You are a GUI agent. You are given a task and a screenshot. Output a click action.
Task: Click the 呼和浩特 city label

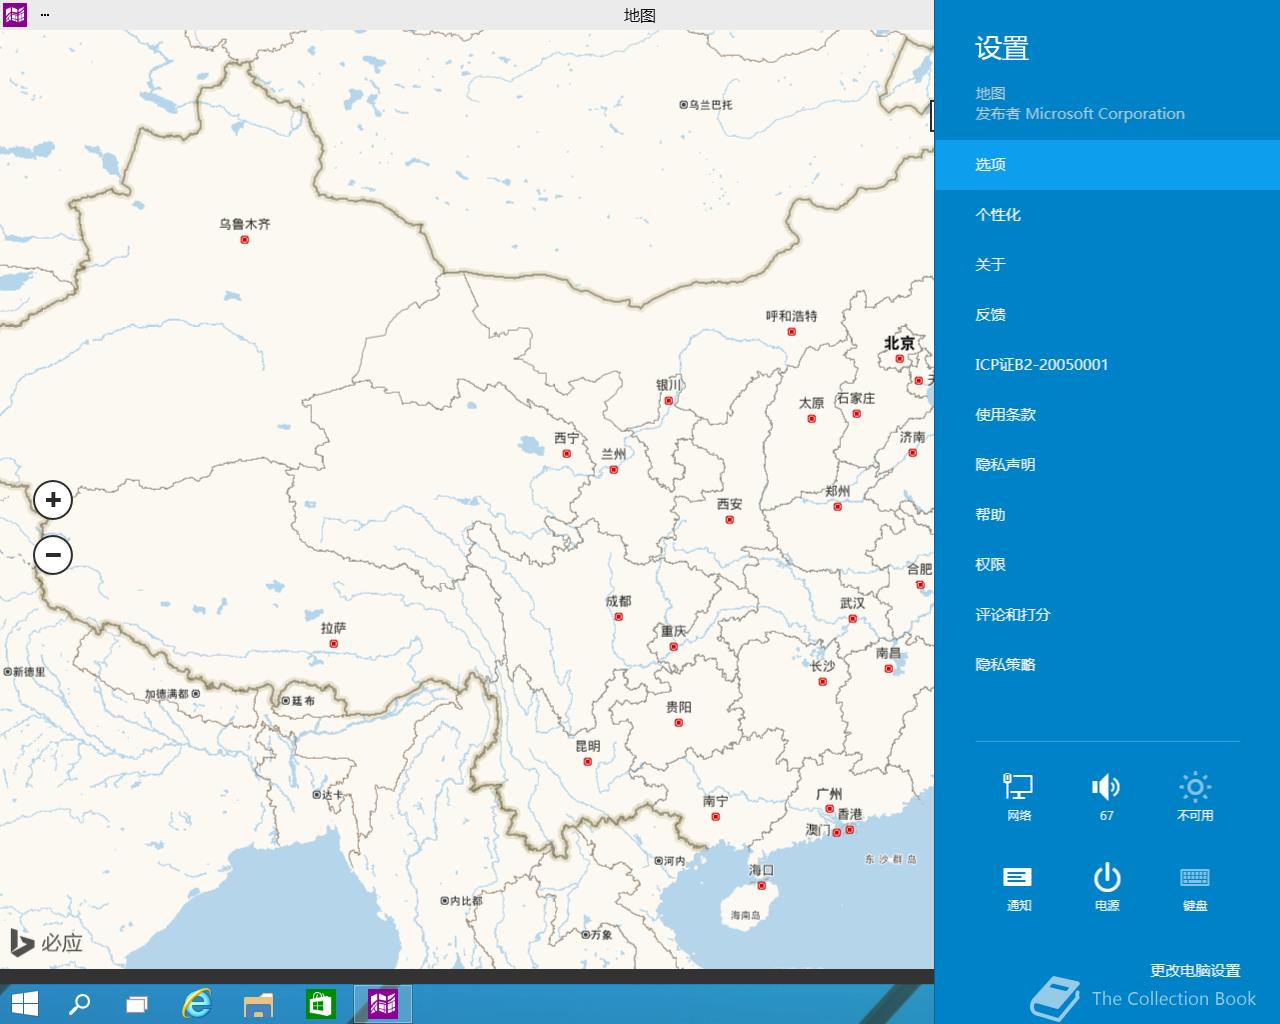coord(791,316)
